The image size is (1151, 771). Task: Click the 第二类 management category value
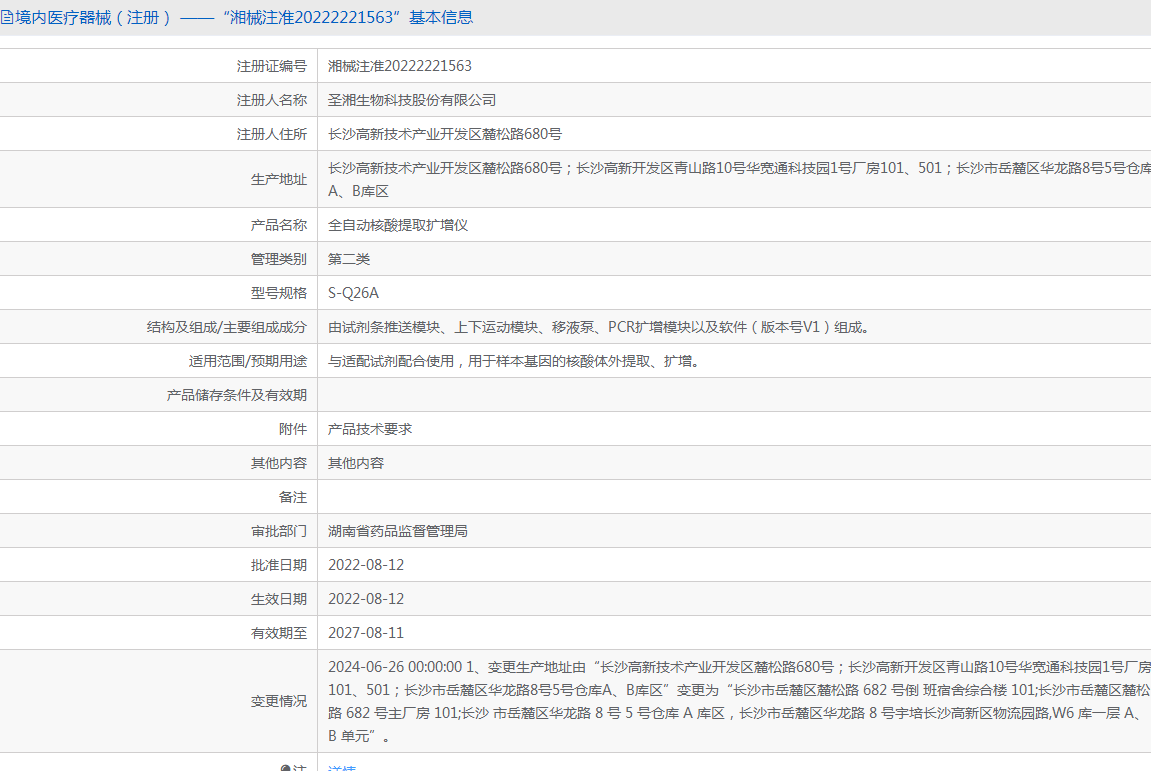(349, 259)
